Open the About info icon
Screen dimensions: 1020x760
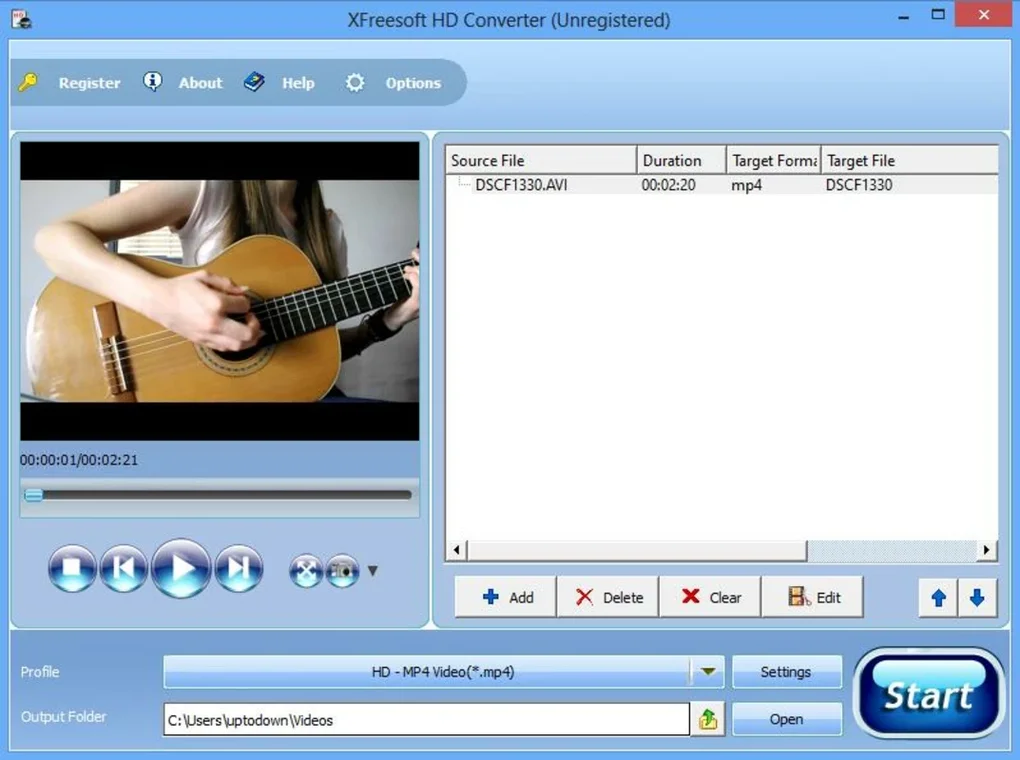pos(153,82)
